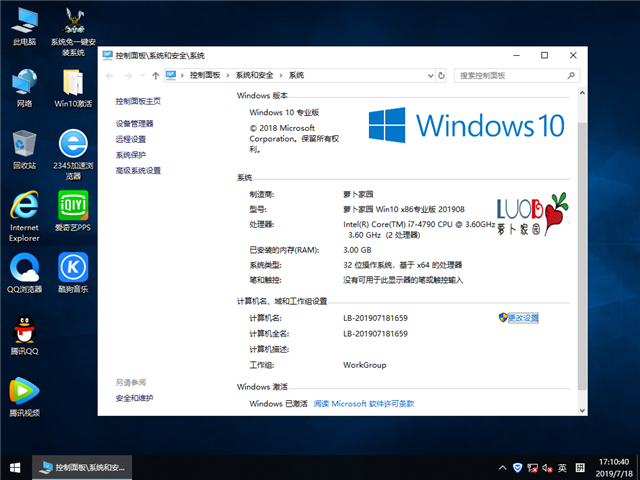Click 高级系统设置 in the sidebar
This screenshot has width=640, height=480.
[x=138, y=171]
